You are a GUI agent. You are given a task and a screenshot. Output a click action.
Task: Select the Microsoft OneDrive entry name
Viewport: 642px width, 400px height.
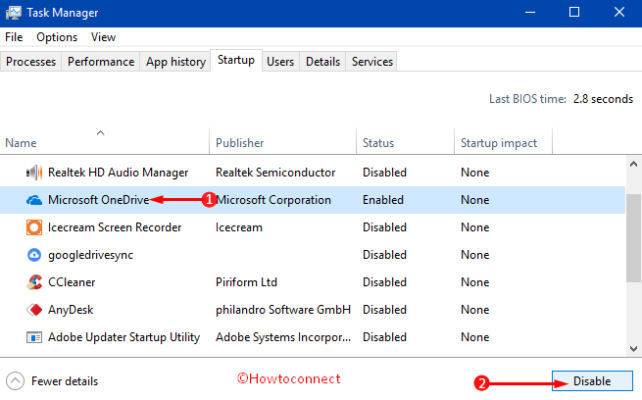click(98, 200)
